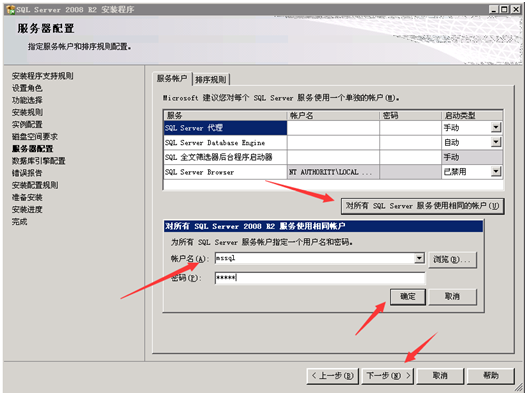Viewport: 527px width, 395px height.
Task: Open startup type dropdown for Database Engine
Action: coord(495,142)
